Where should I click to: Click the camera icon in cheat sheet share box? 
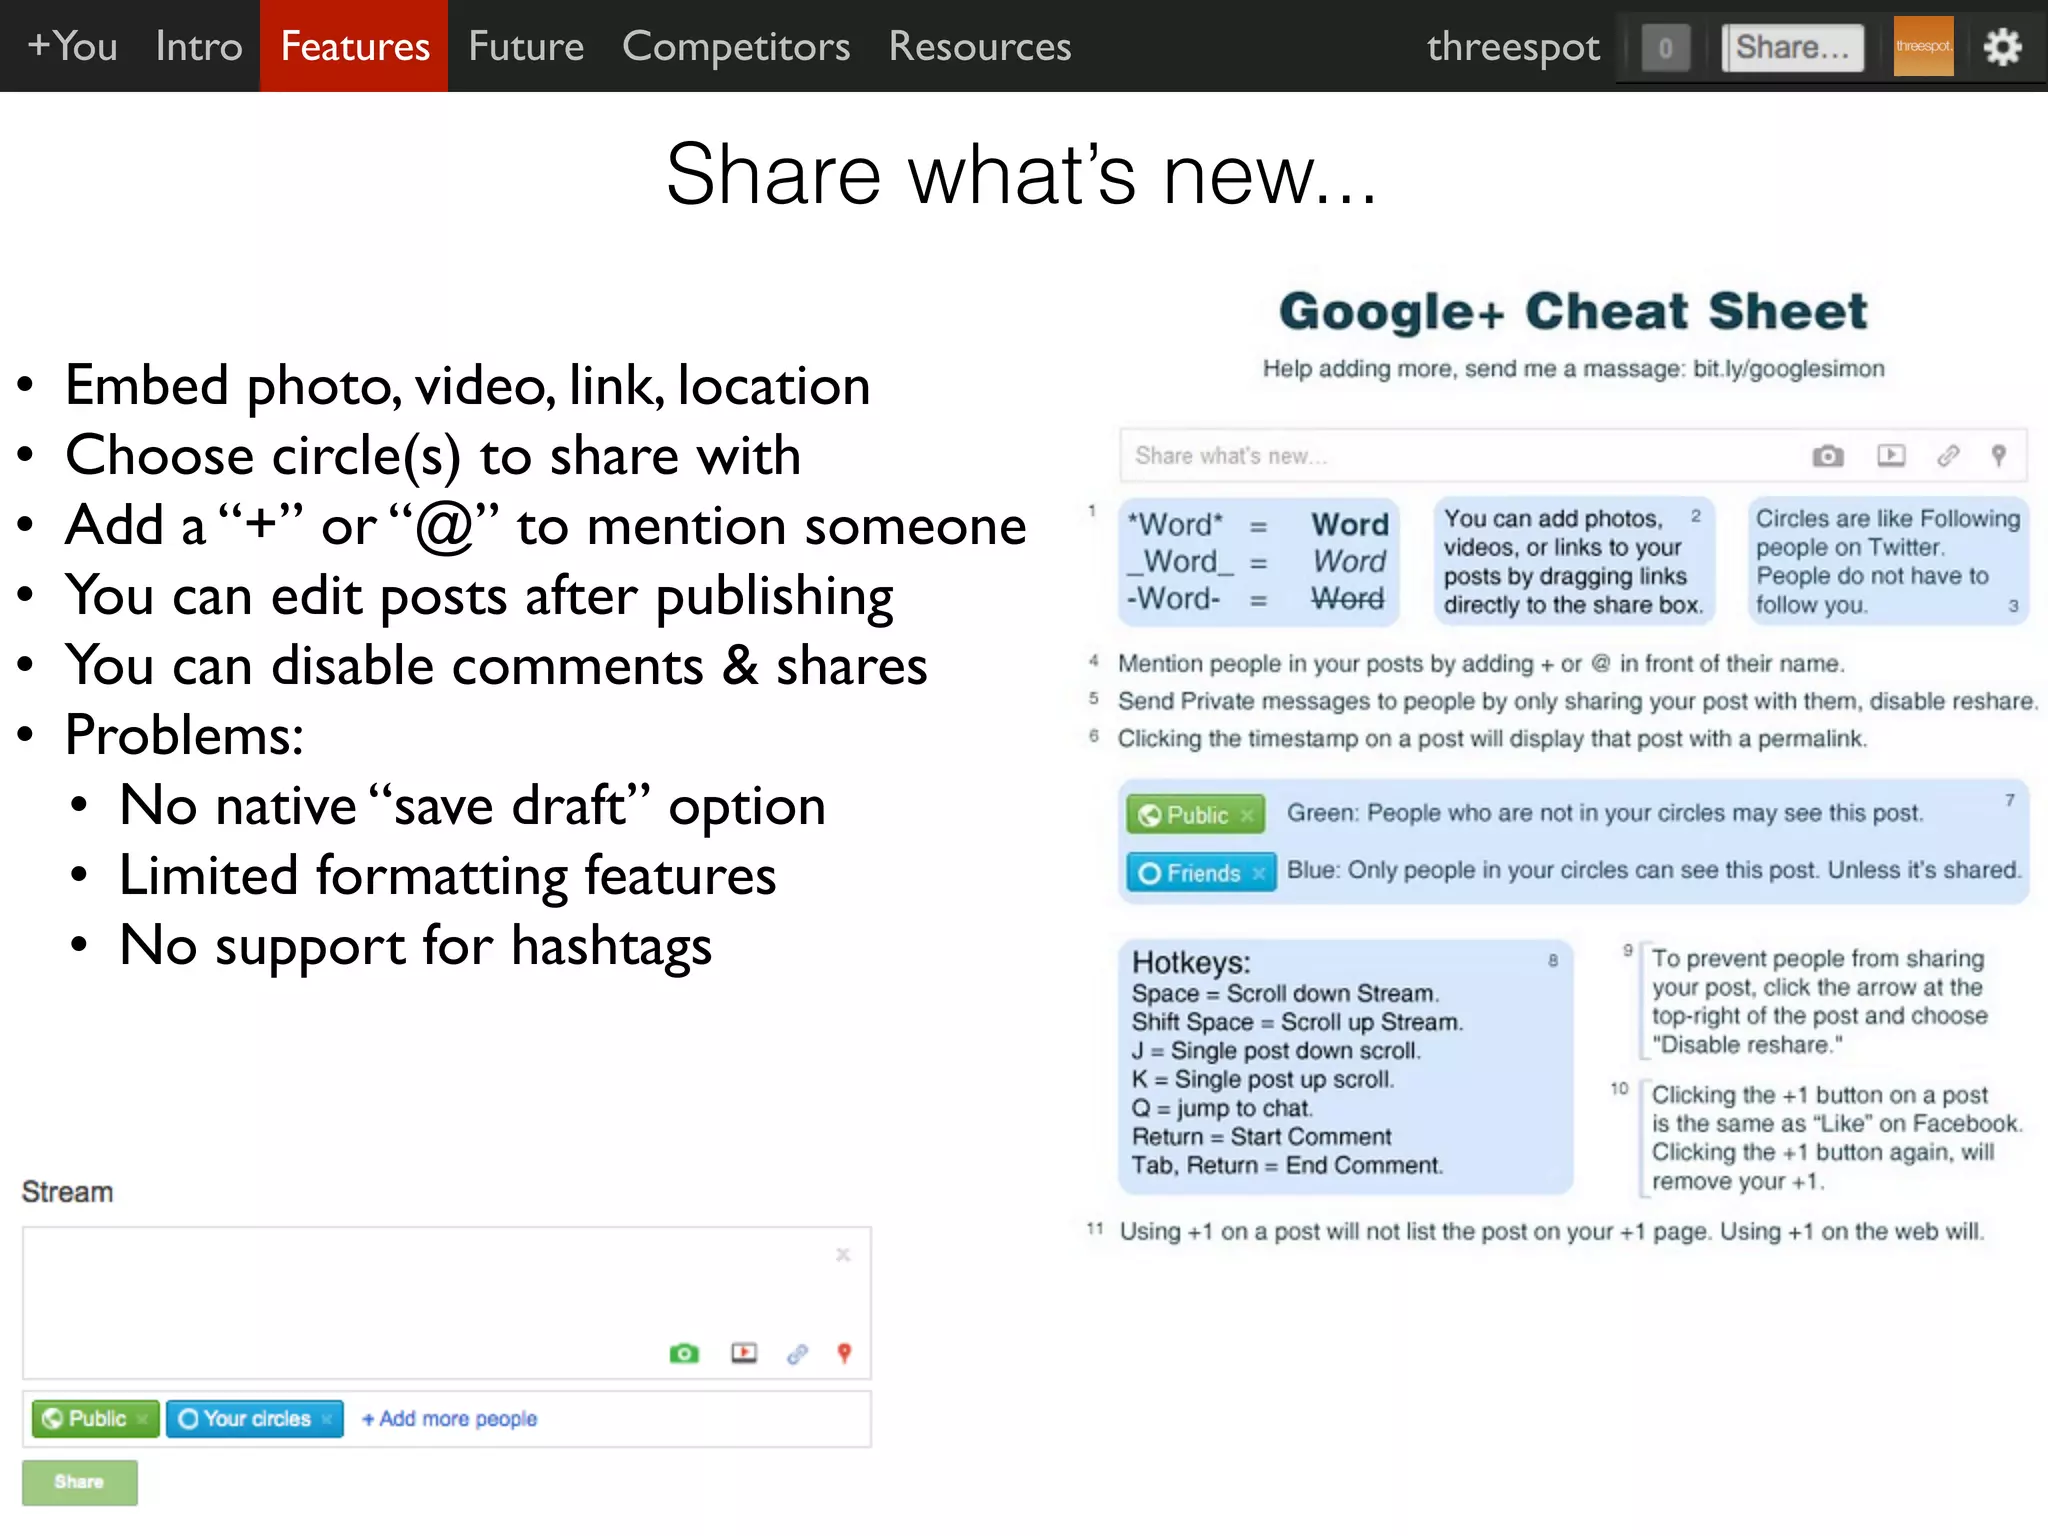(x=1828, y=456)
